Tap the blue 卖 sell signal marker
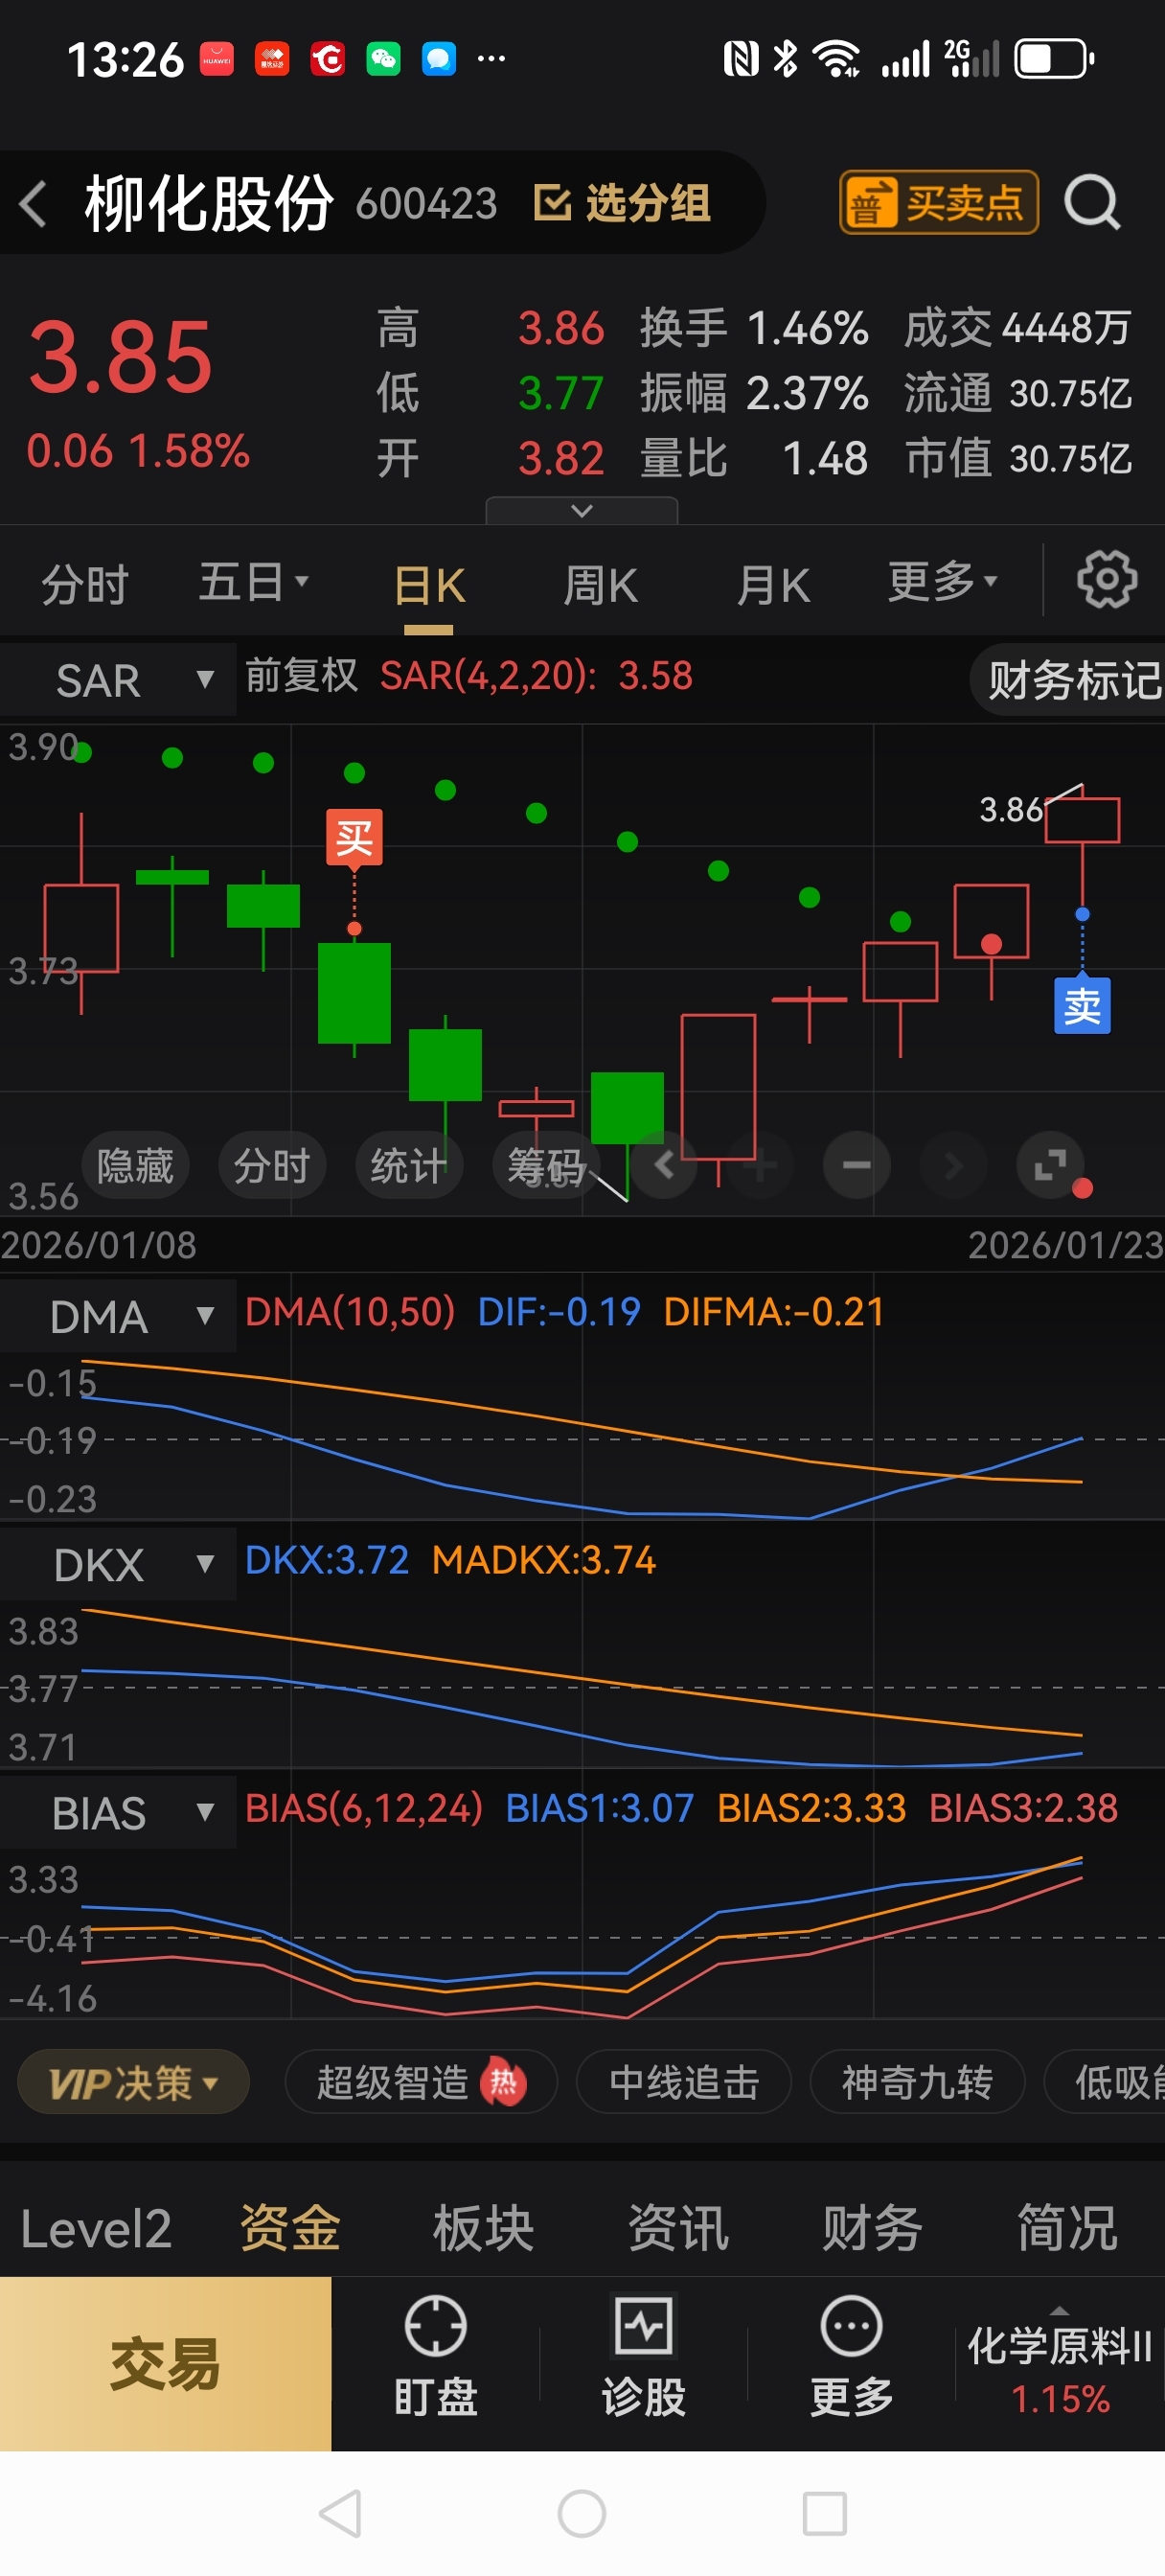Screen dimensions: 1165x2576 coord(1082,1005)
